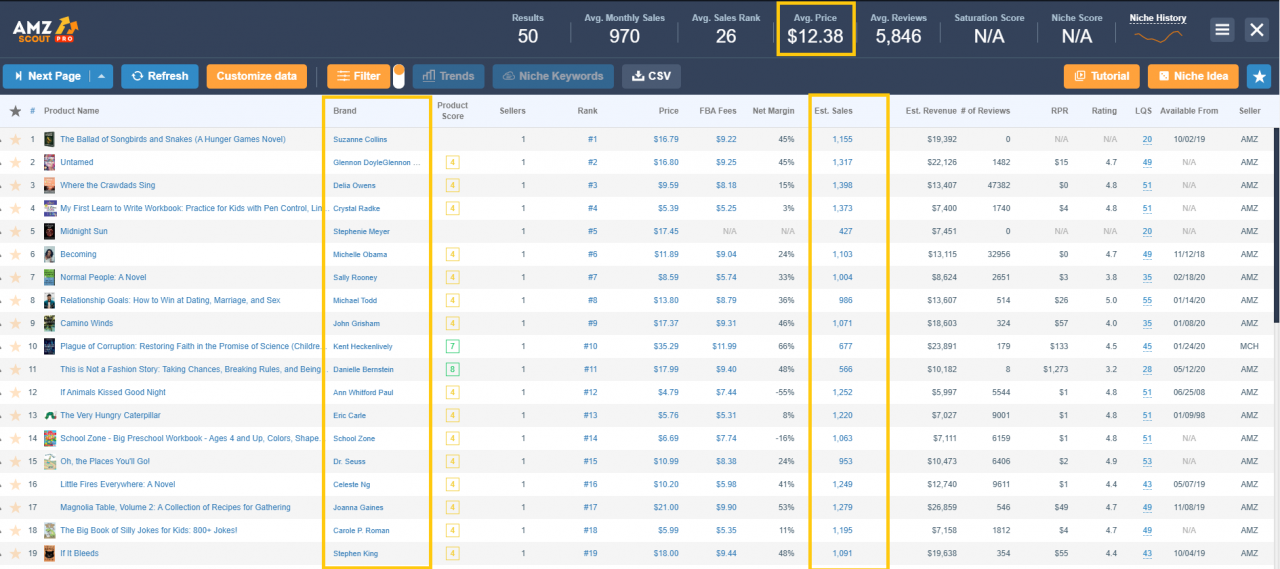Open the Tutorial button
Image resolution: width=1280 pixels, height=569 pixels.
click(x=1101, y=76)
